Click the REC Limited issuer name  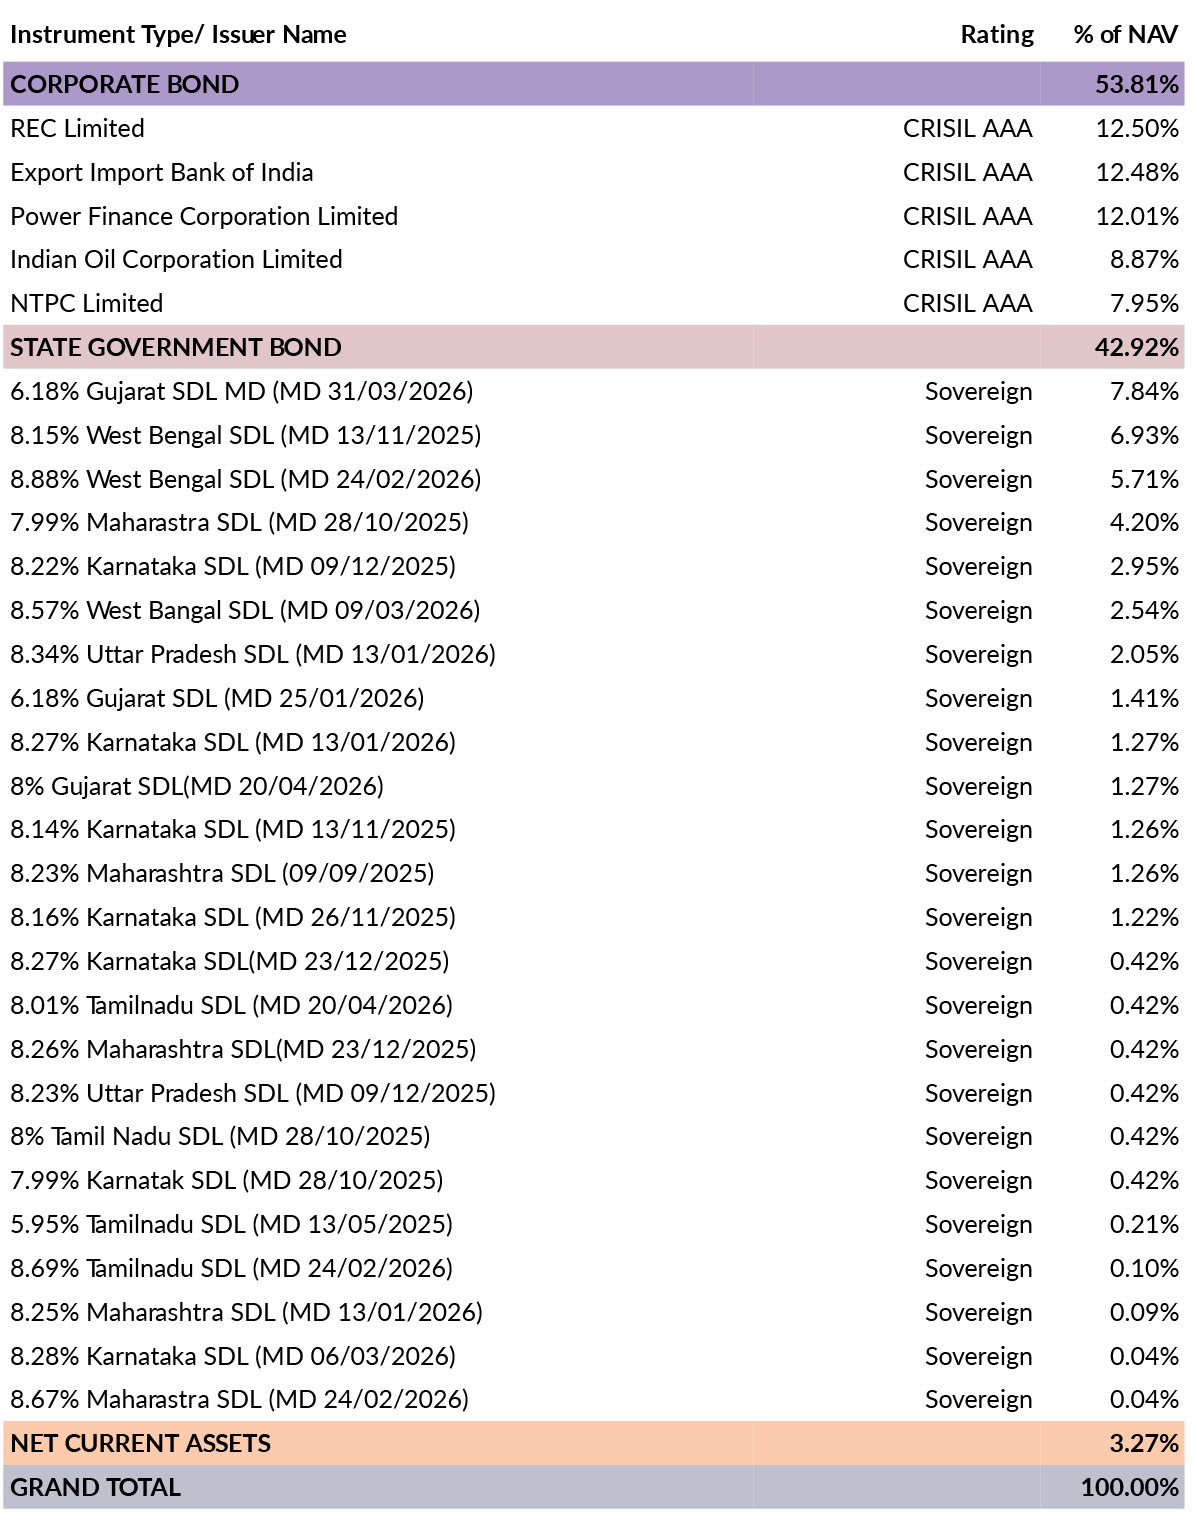tap(77, 129)
